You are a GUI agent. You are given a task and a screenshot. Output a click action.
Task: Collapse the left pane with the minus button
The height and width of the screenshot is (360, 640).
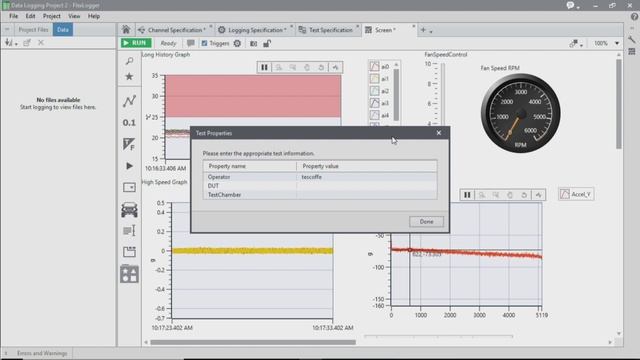[x=7, y=29]
